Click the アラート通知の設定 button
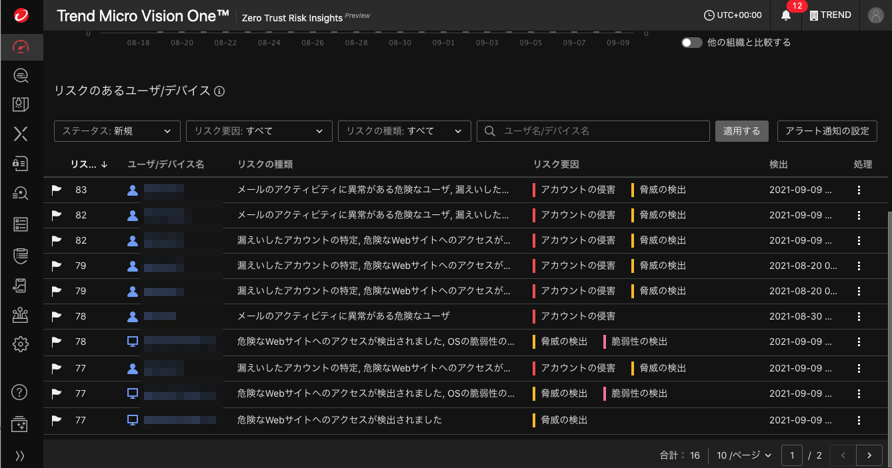The height and width of the screenshot is (468, 892). (x=826, y=131)
